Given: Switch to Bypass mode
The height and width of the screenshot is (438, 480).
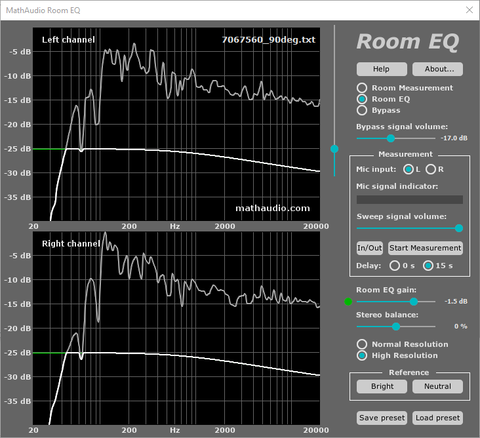Looking at the screenshot, I should point(362,110).
